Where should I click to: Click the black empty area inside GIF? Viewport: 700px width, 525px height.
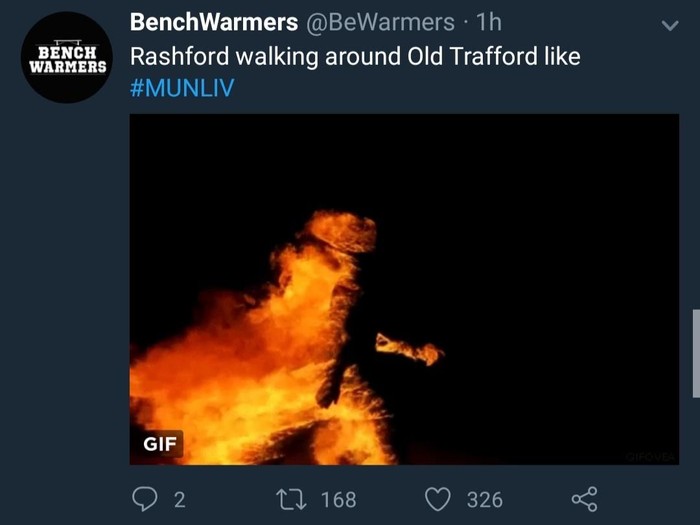(536, 223)
